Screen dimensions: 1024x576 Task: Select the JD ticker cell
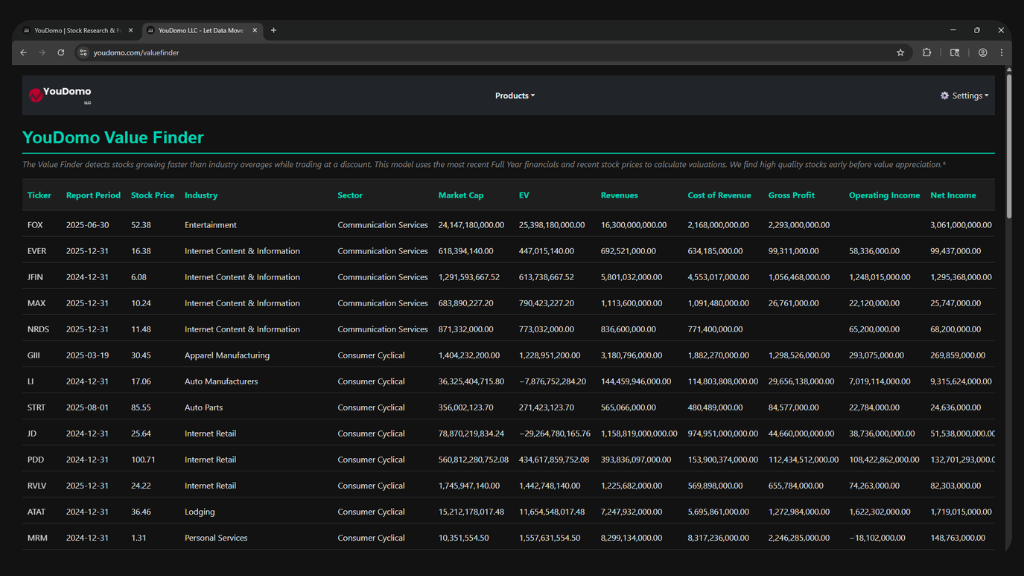tap(32, 434)
